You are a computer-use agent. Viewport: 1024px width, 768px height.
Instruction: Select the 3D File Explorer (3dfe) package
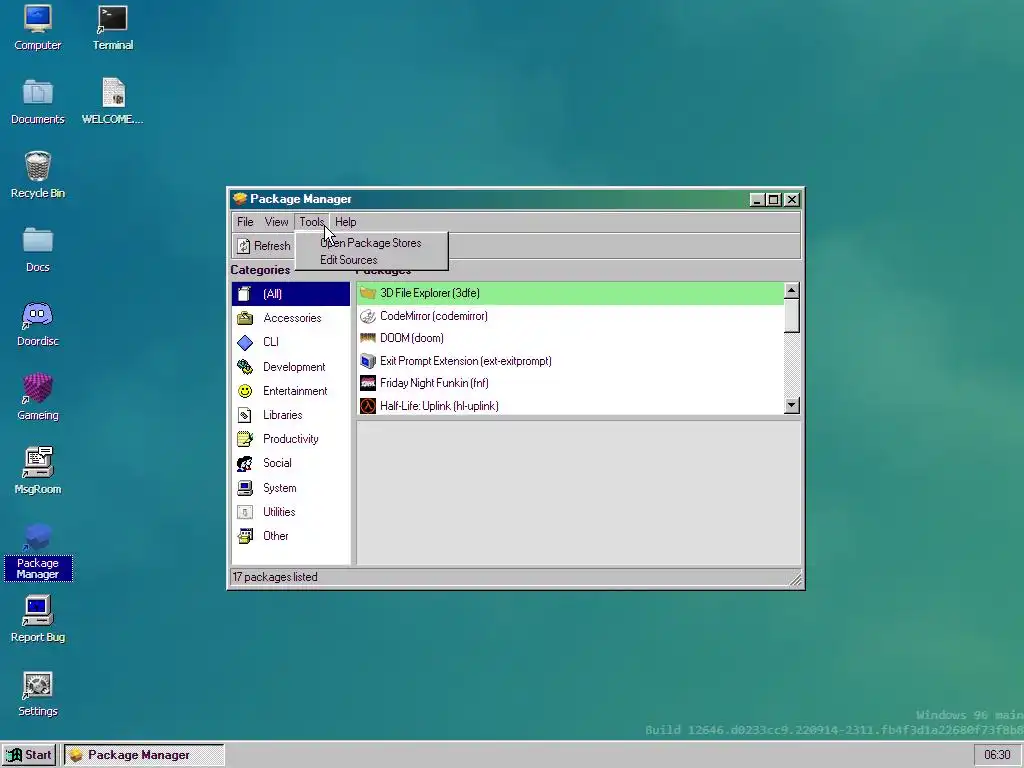(x=570, y=293)
